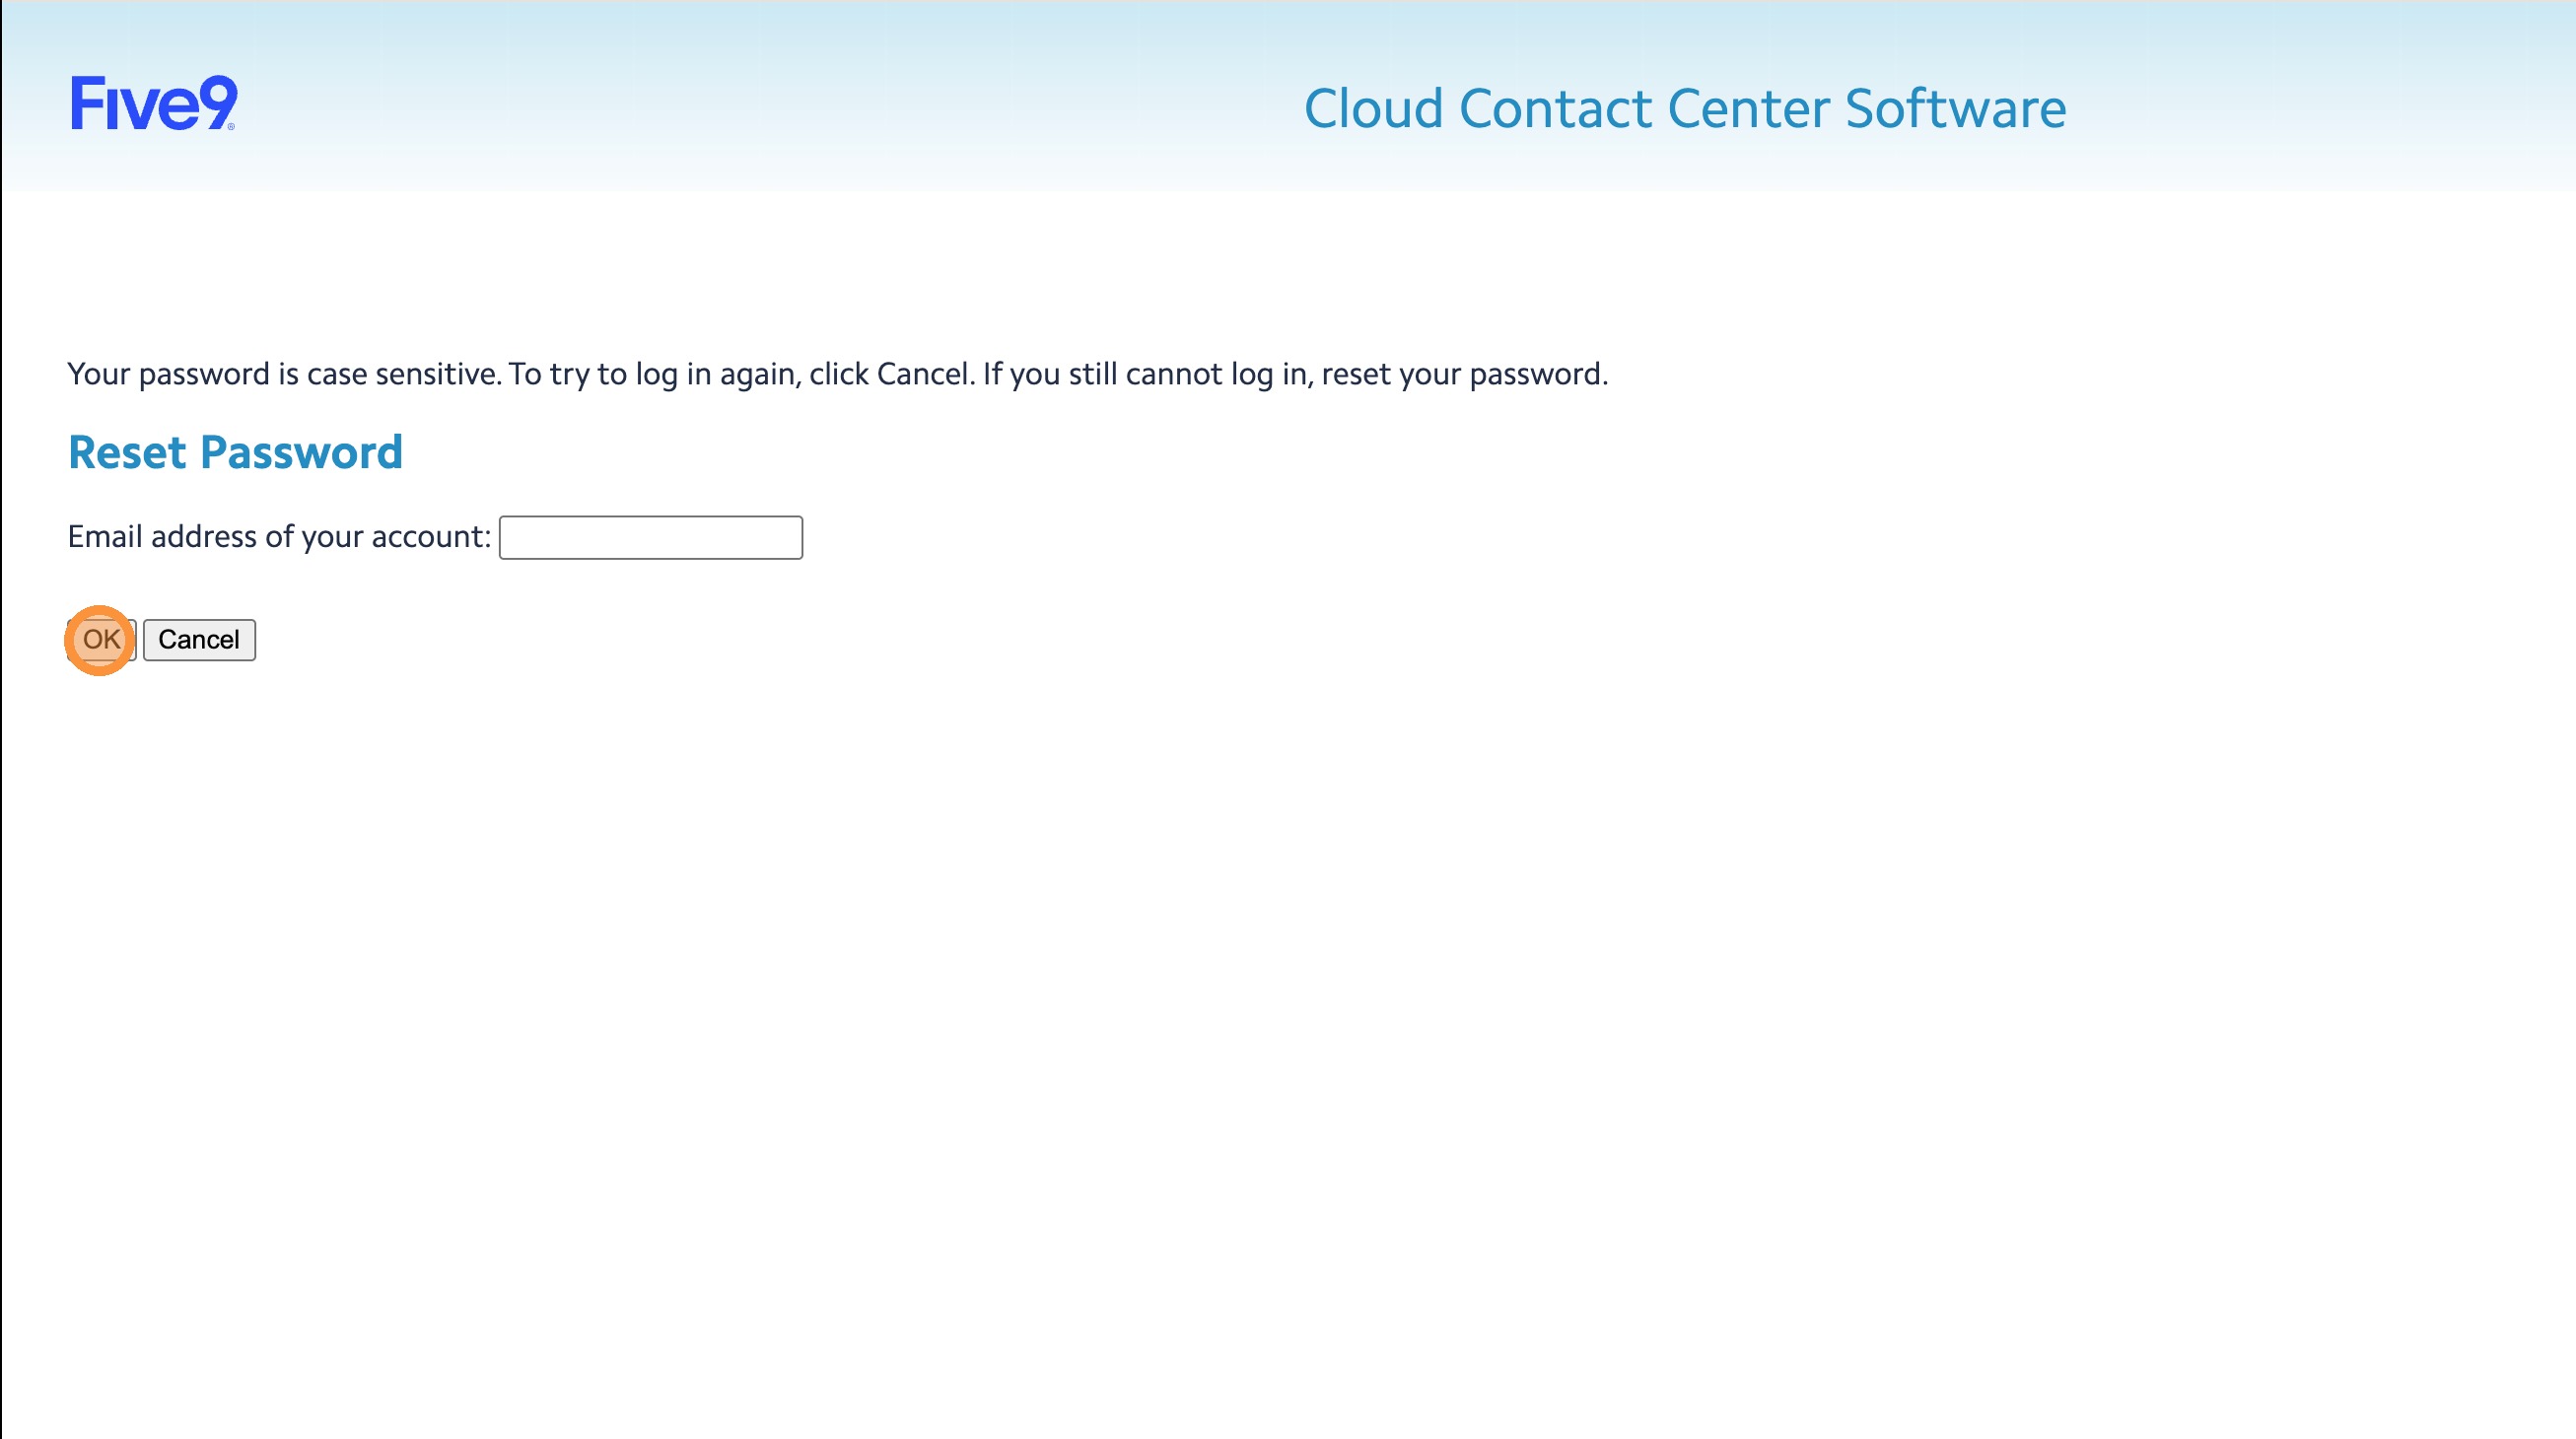Click the 'Your password is case sensitive' message
Image resolution: width=2576 pixels, height=1439 pixels.
coord(838,374)
